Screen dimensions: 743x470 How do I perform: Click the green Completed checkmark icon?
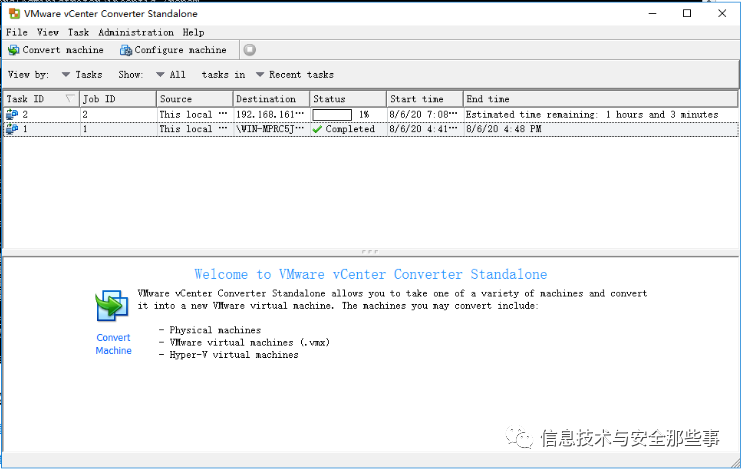tap(317, 129)
